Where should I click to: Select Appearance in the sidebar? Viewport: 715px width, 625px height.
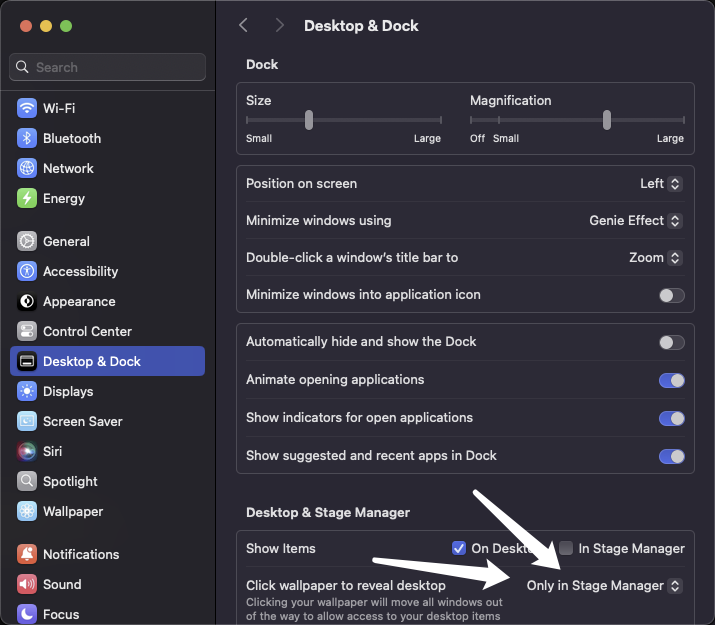coord(107,301)
